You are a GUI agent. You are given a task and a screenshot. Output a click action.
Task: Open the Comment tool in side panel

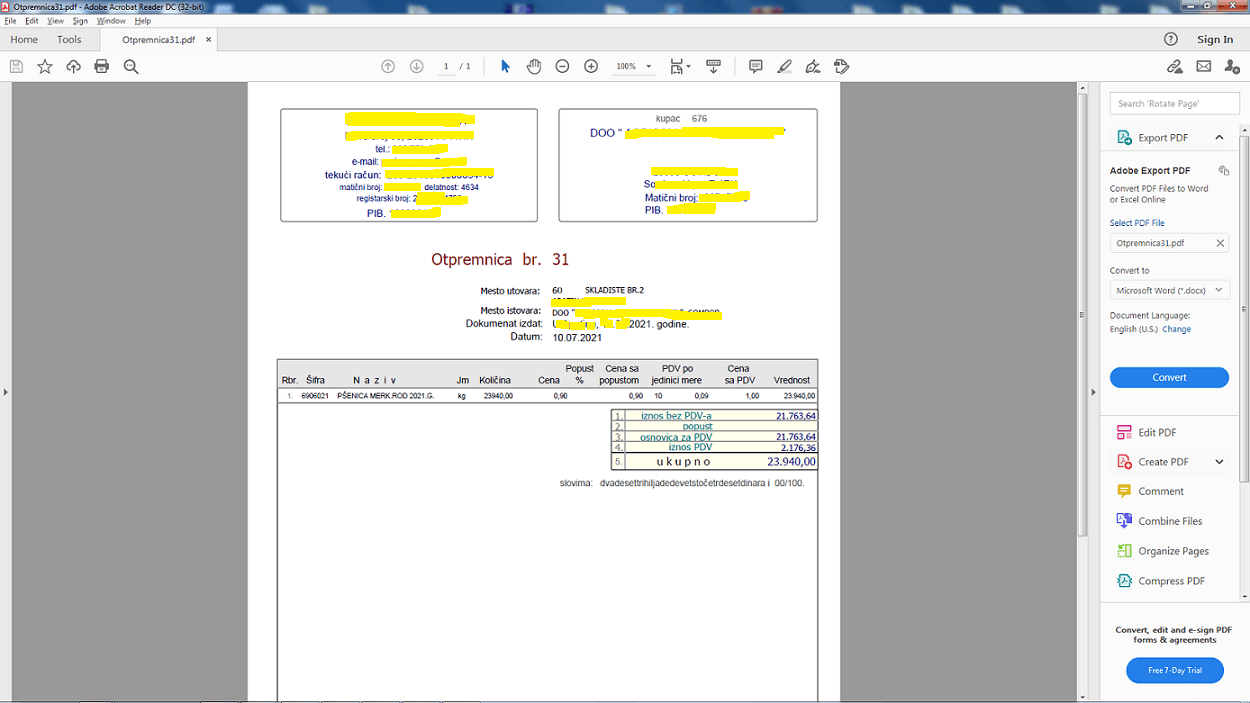coord(1160,491)
